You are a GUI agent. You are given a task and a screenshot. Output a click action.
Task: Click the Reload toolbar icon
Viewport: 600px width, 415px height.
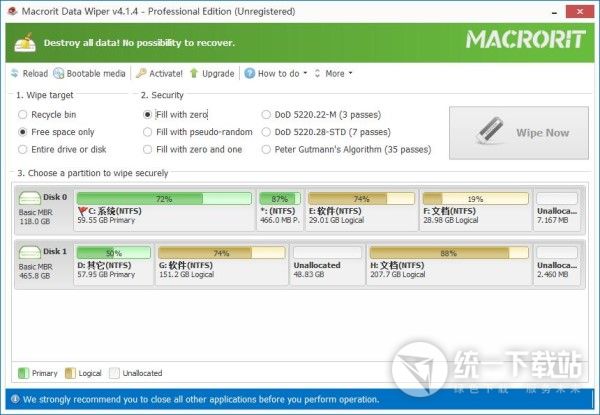(x=14, y=73)
